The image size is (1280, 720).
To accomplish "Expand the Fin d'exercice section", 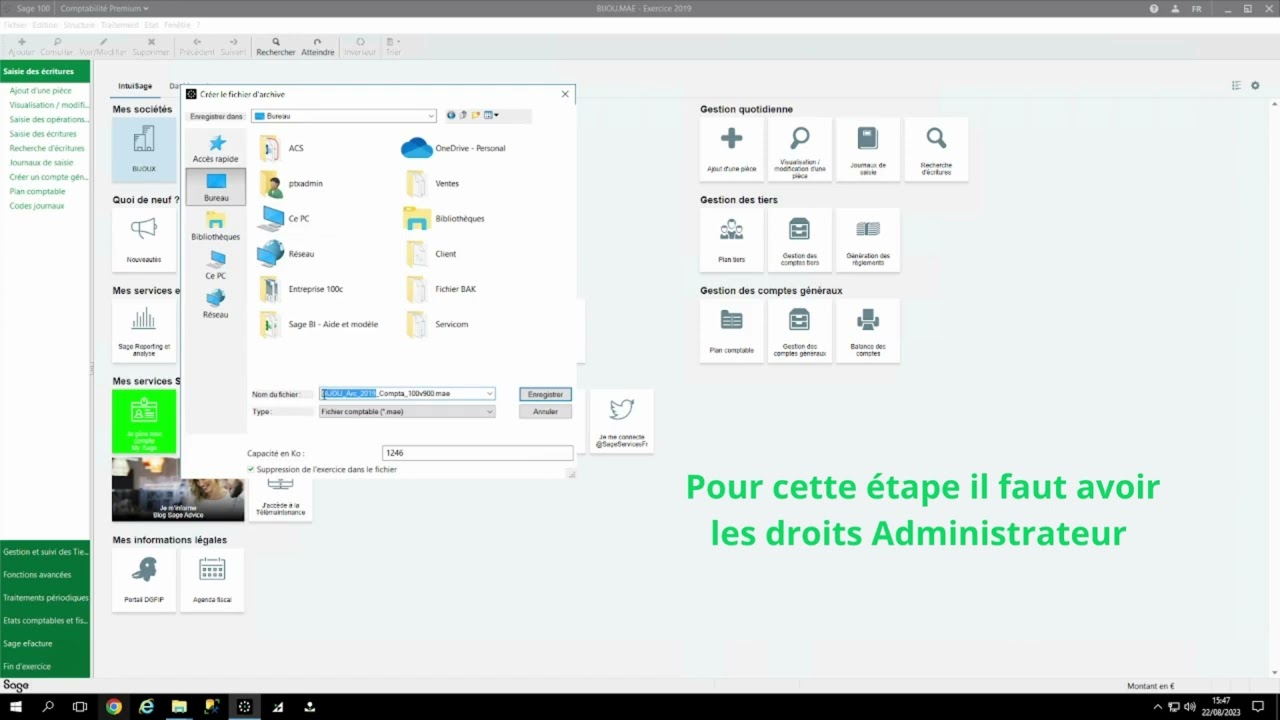I will pos(45,666).
